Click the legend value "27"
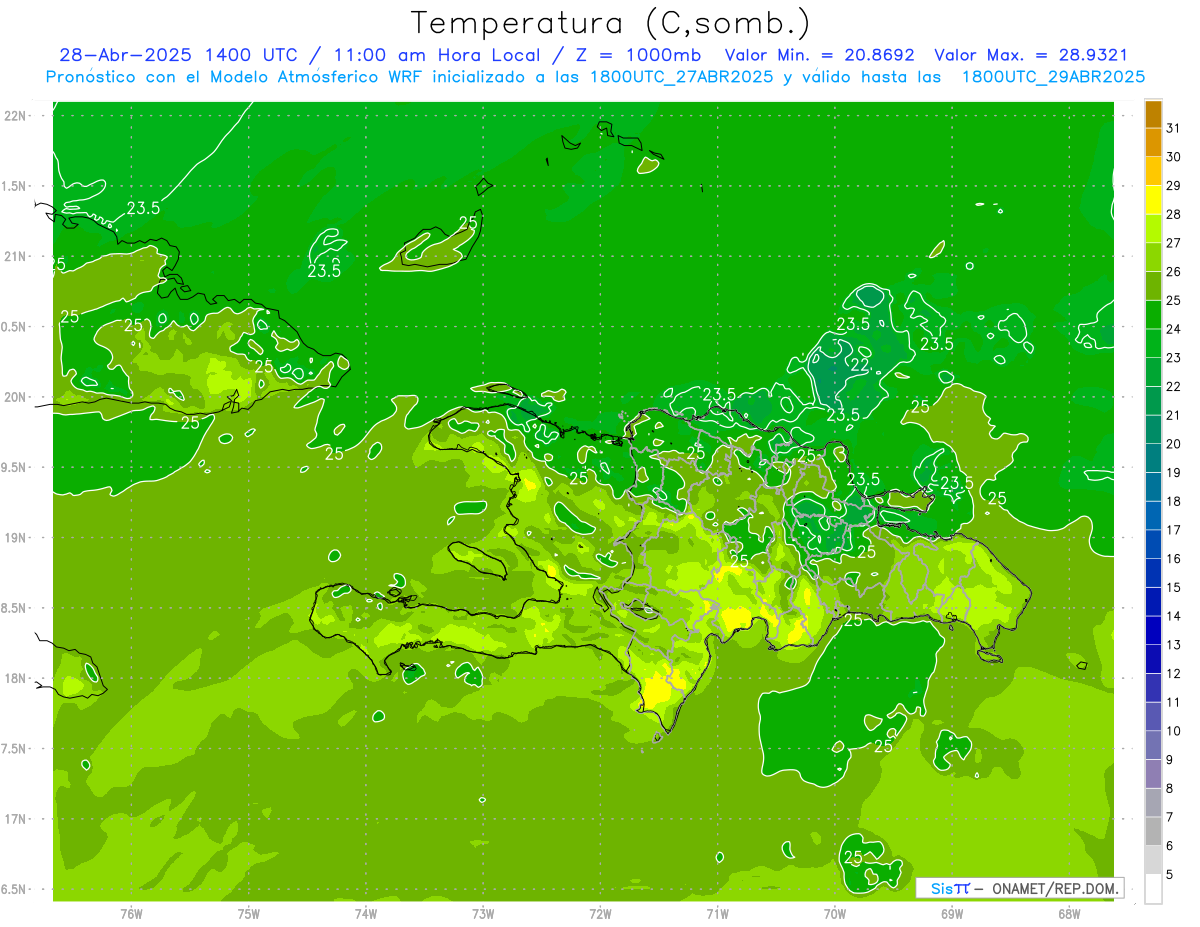 click(1173, 243)
